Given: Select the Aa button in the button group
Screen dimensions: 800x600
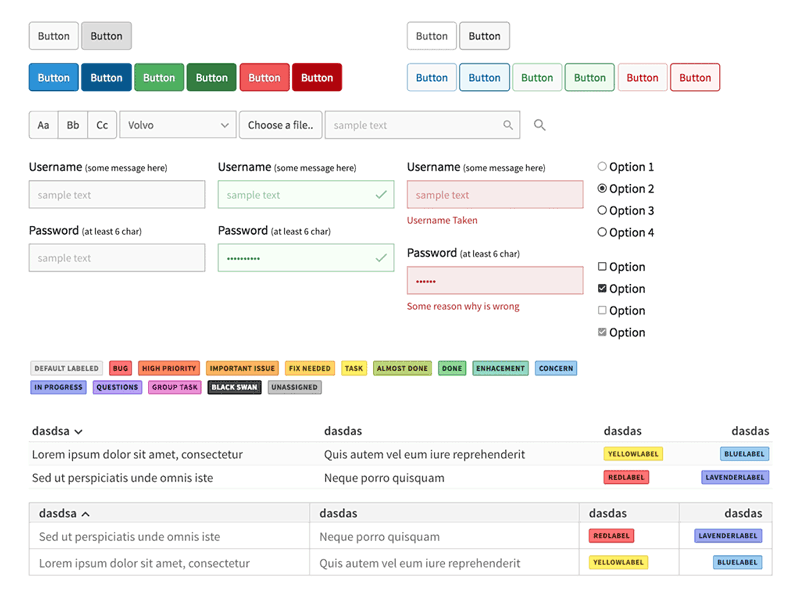Looking at the screenshot, I should (44, 125).
